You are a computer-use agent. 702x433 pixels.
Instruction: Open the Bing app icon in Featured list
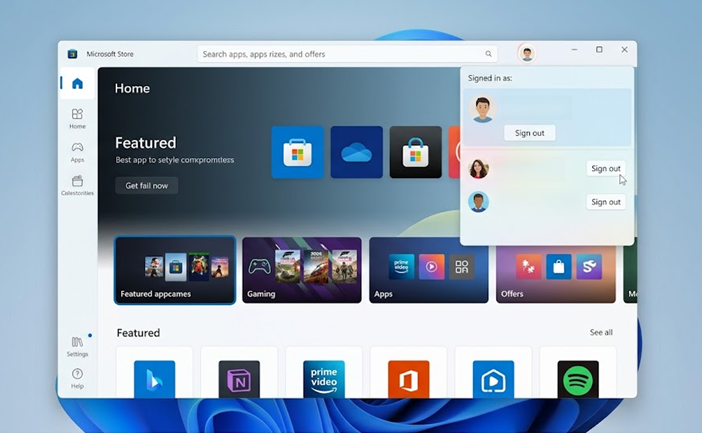[x=154, y=379]
